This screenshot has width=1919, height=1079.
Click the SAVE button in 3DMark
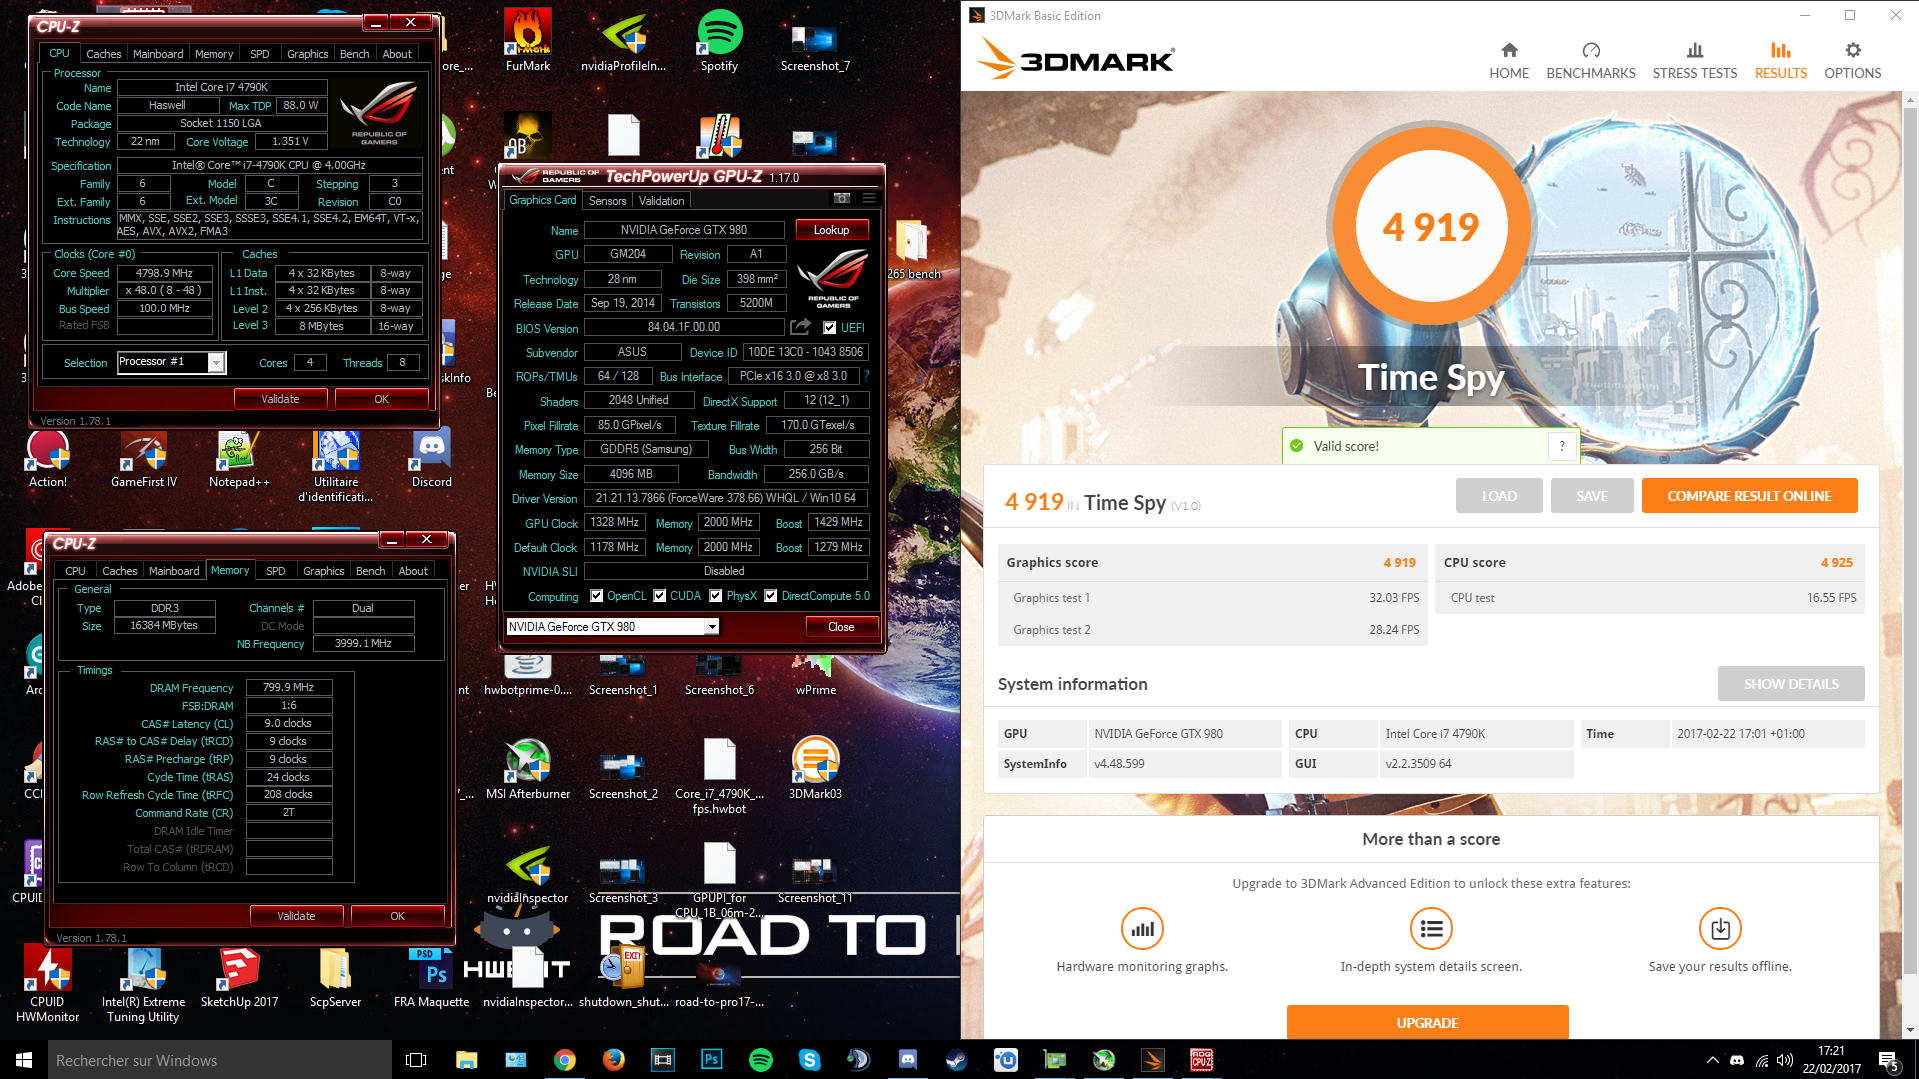coord(1592,496)
